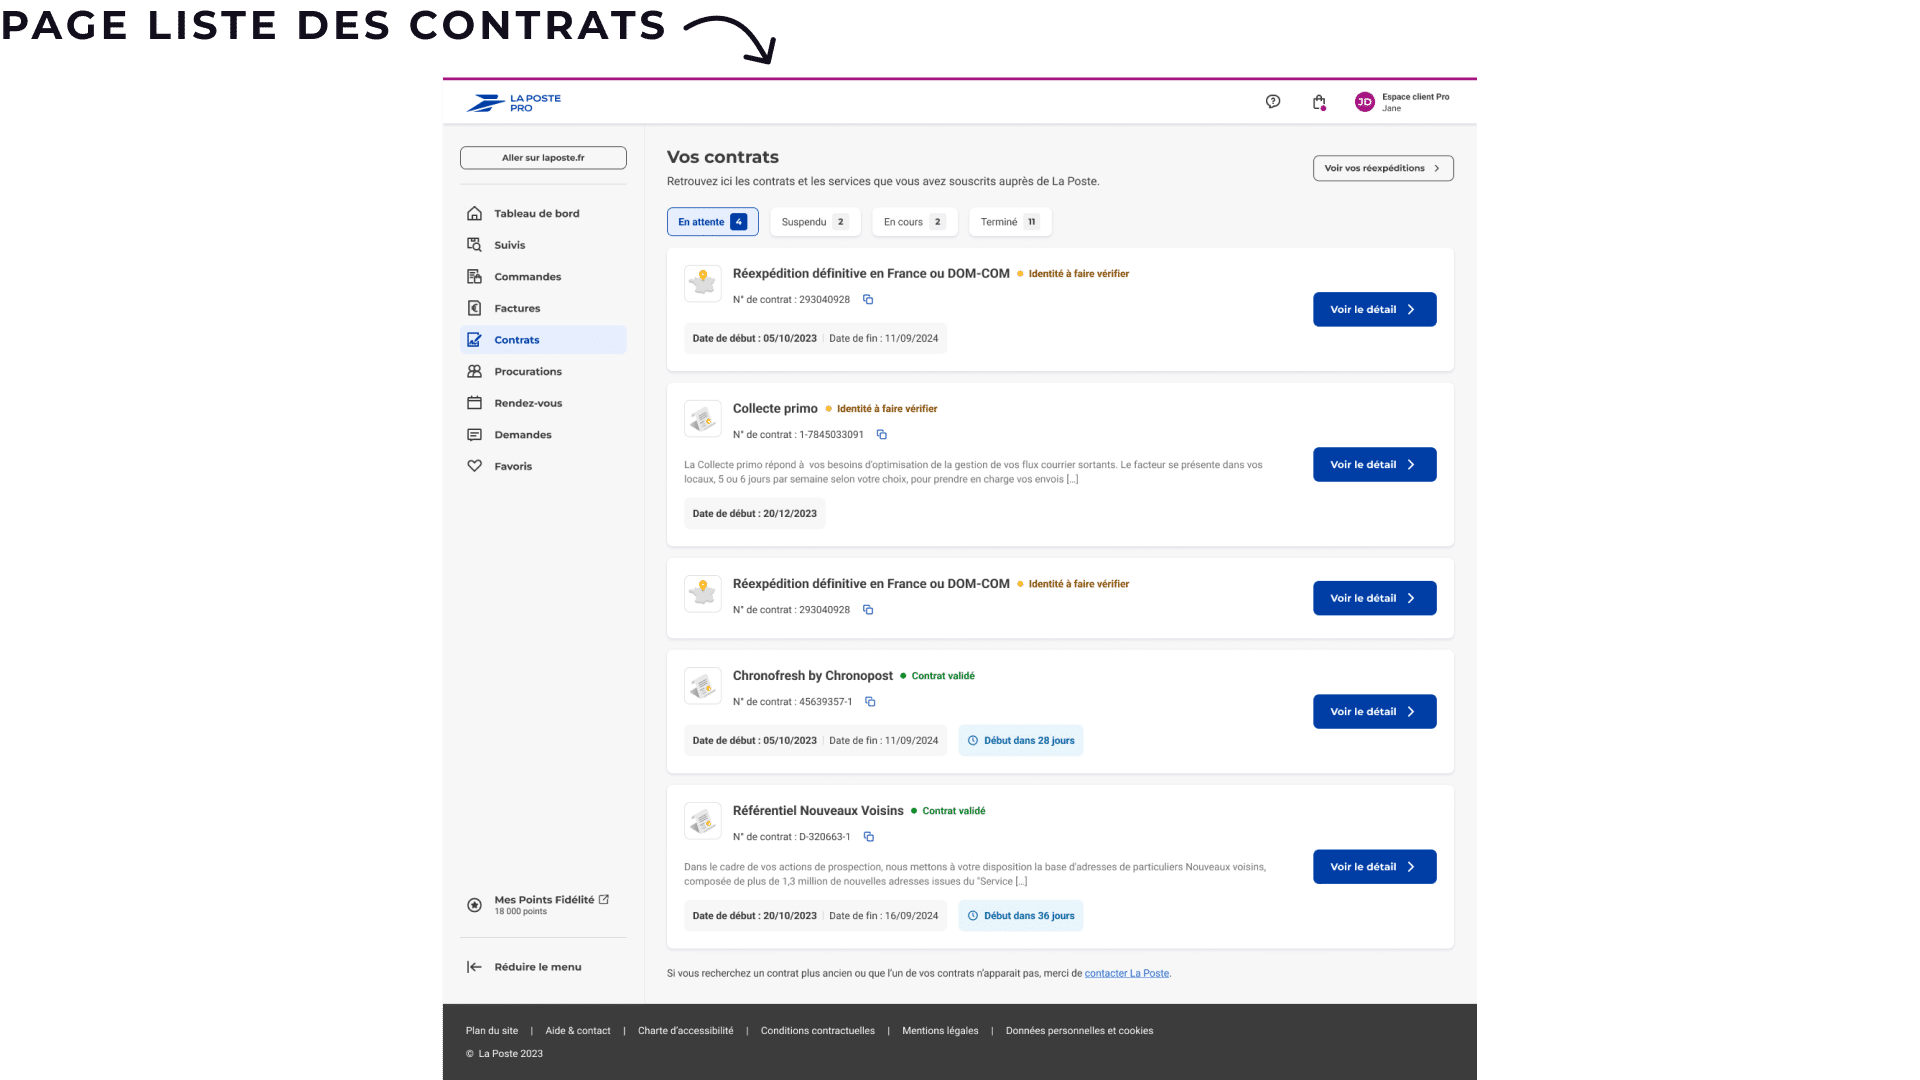Open the help question mark icon
The height and width of the screenshot is (1080, 1920).
pyautogui.click(x=1273, y=101)
